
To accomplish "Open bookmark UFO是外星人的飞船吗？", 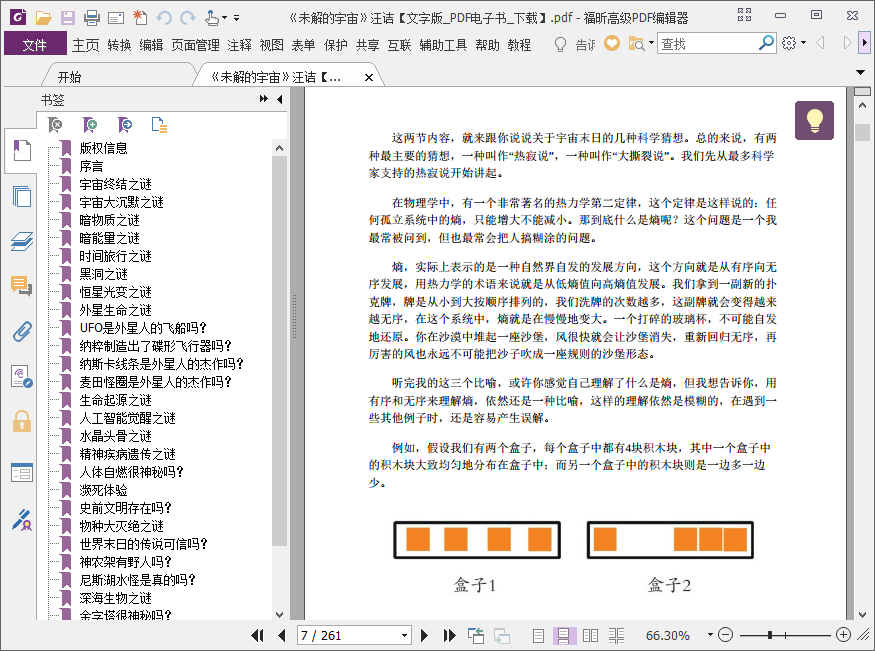I will click(x=143, y=328).
